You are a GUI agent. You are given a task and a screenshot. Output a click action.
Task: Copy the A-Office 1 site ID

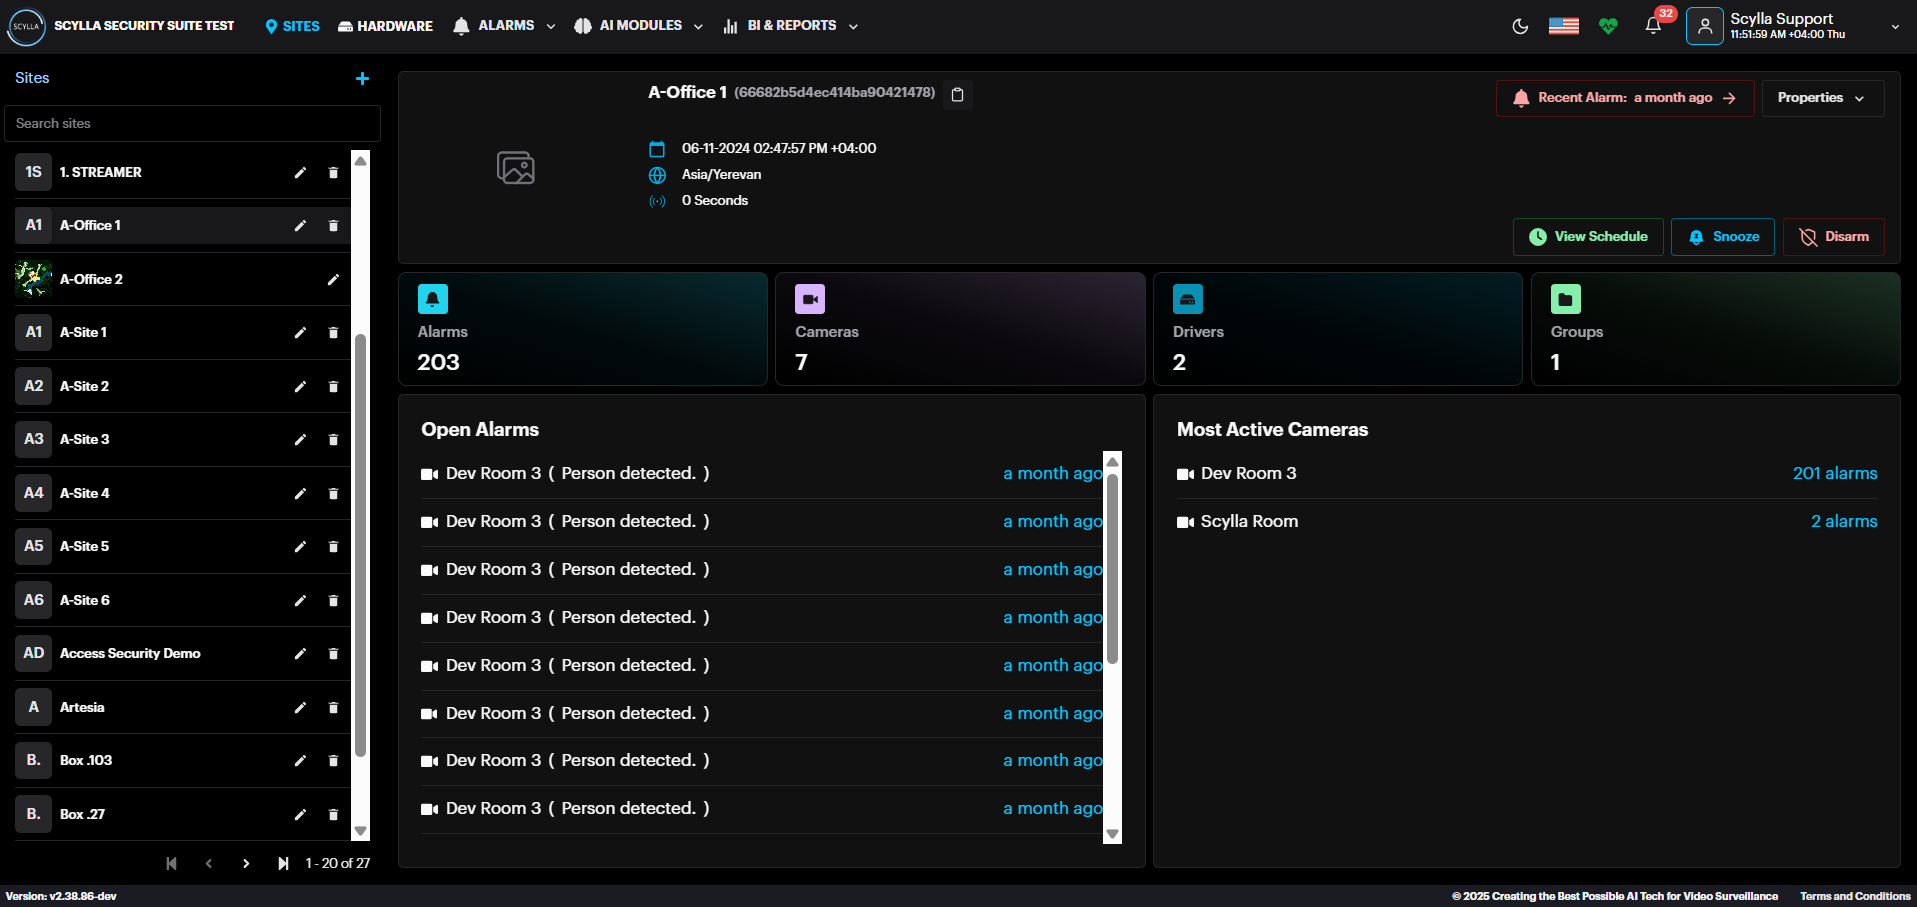click(957, 95)
